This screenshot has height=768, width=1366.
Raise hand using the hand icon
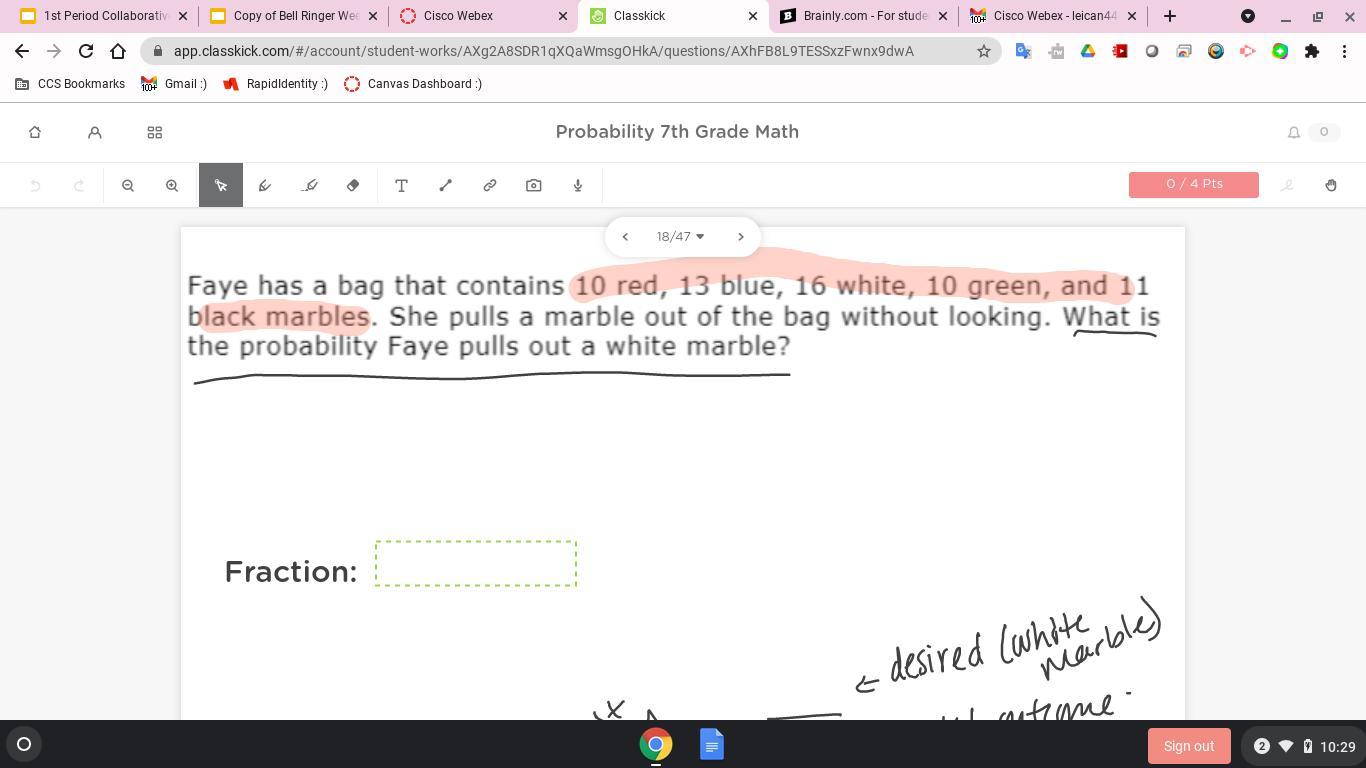pos(1331,185)
